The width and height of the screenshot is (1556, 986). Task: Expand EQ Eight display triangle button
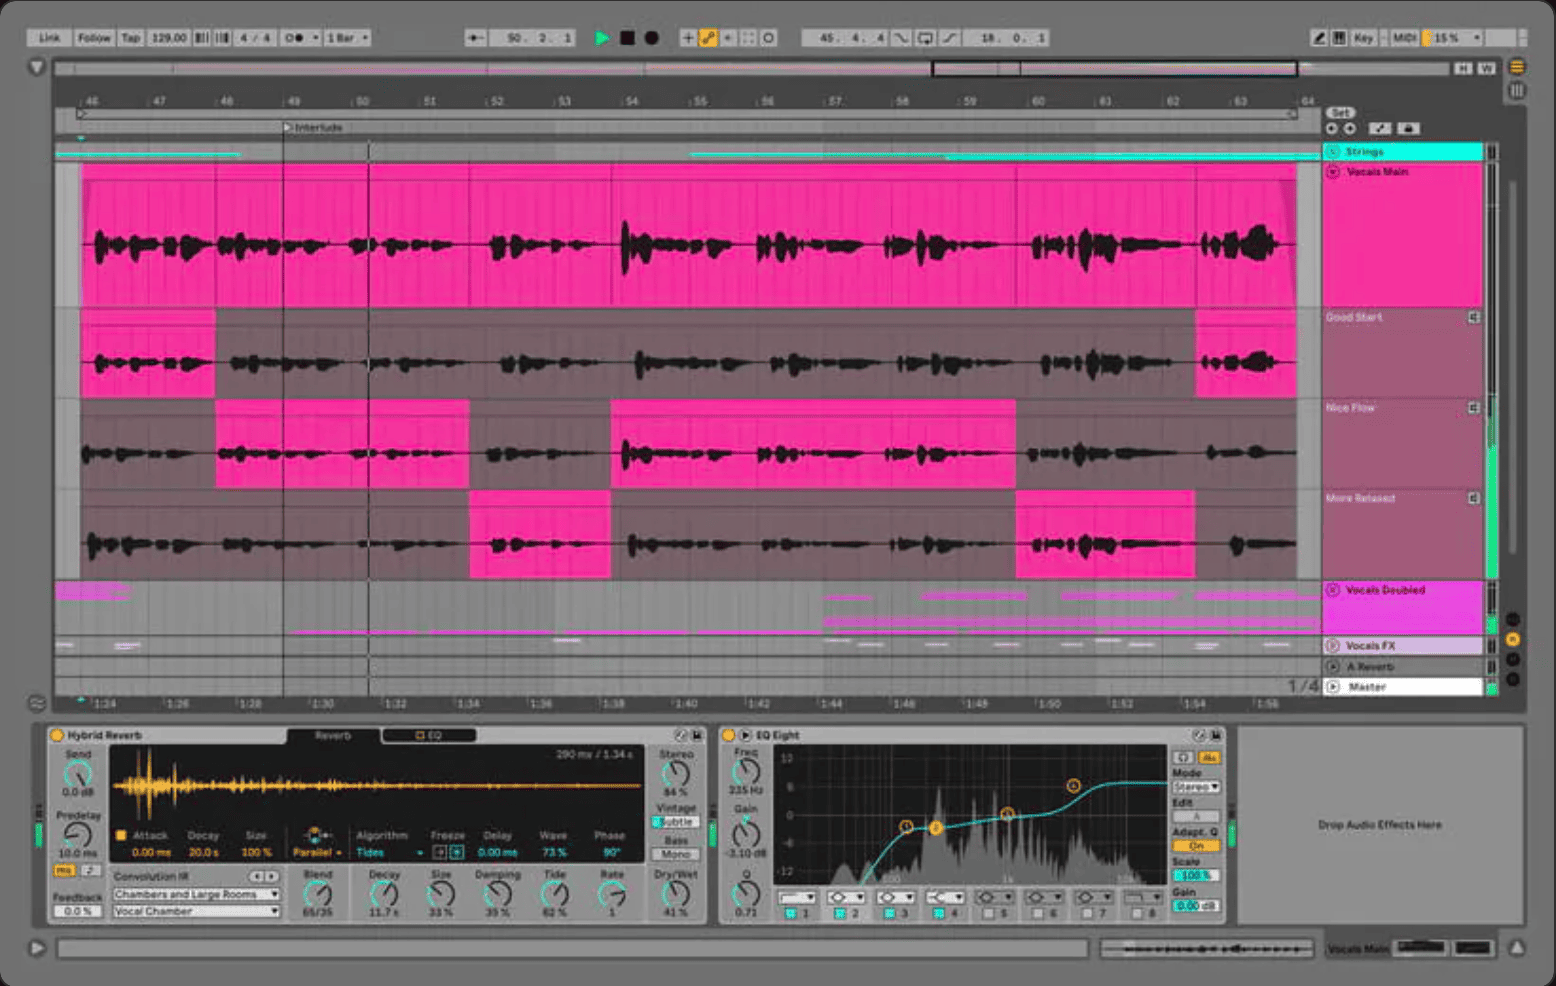tap(745, 735)
